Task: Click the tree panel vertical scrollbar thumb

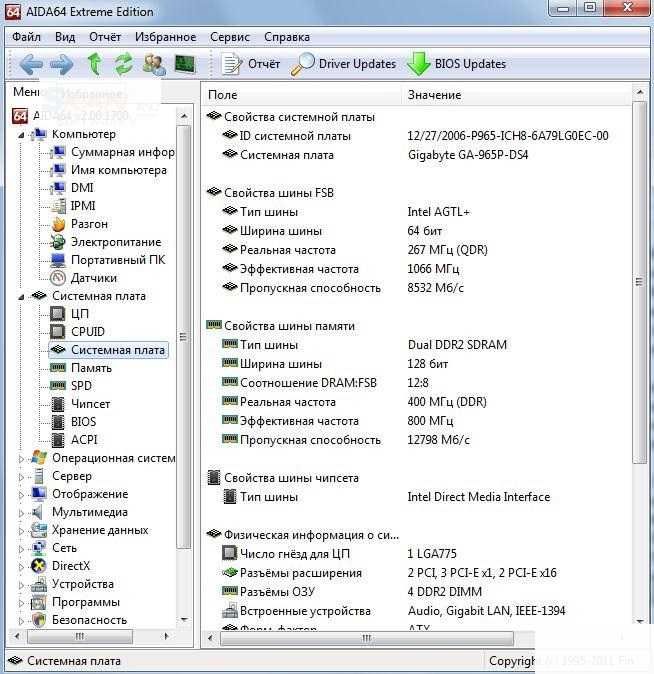Action: pos(184,337)
